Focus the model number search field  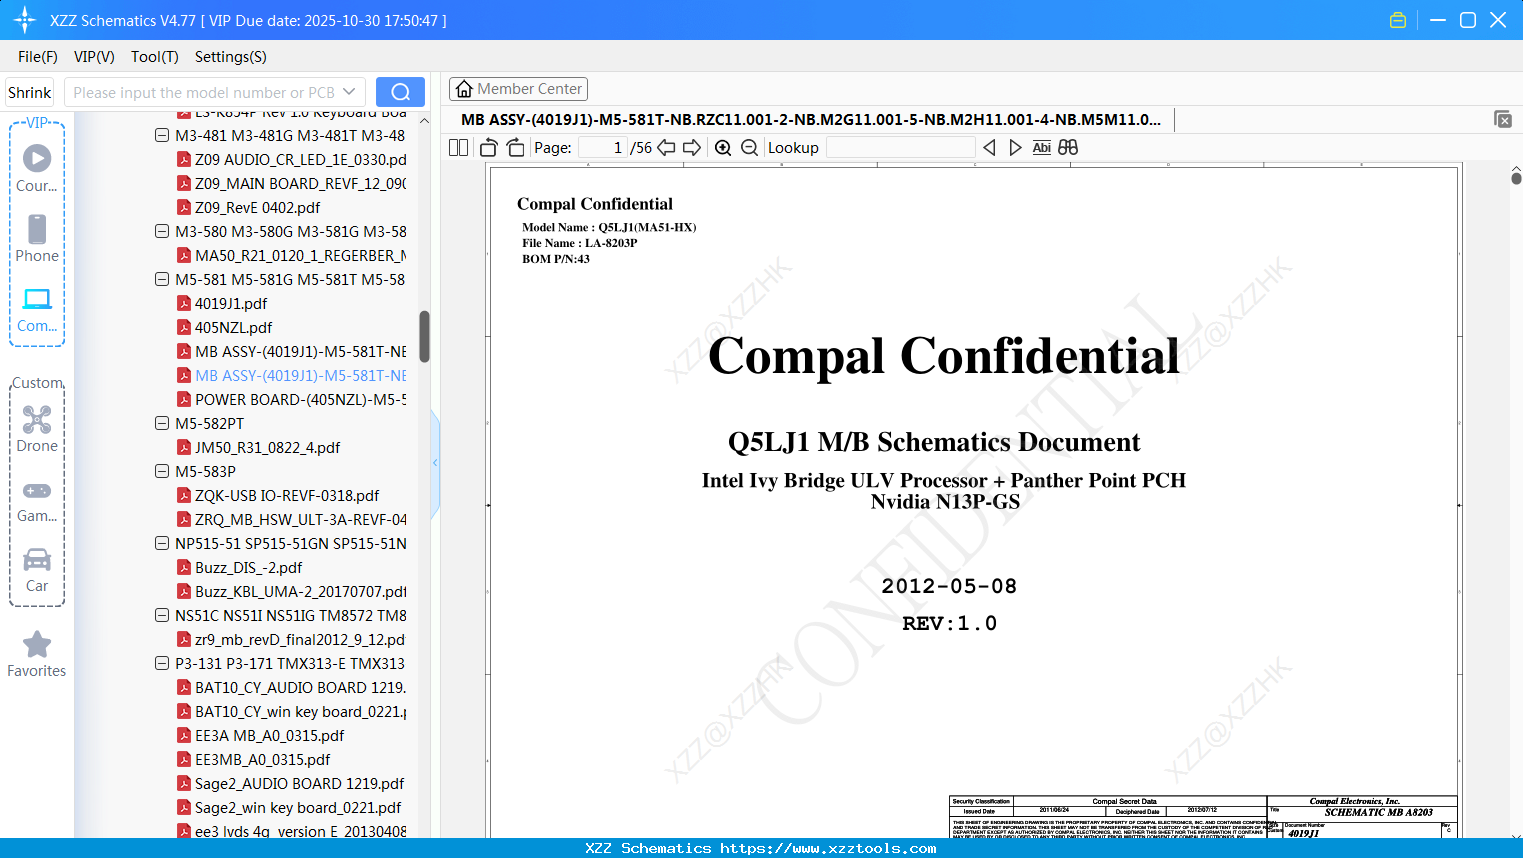[203, 92]
